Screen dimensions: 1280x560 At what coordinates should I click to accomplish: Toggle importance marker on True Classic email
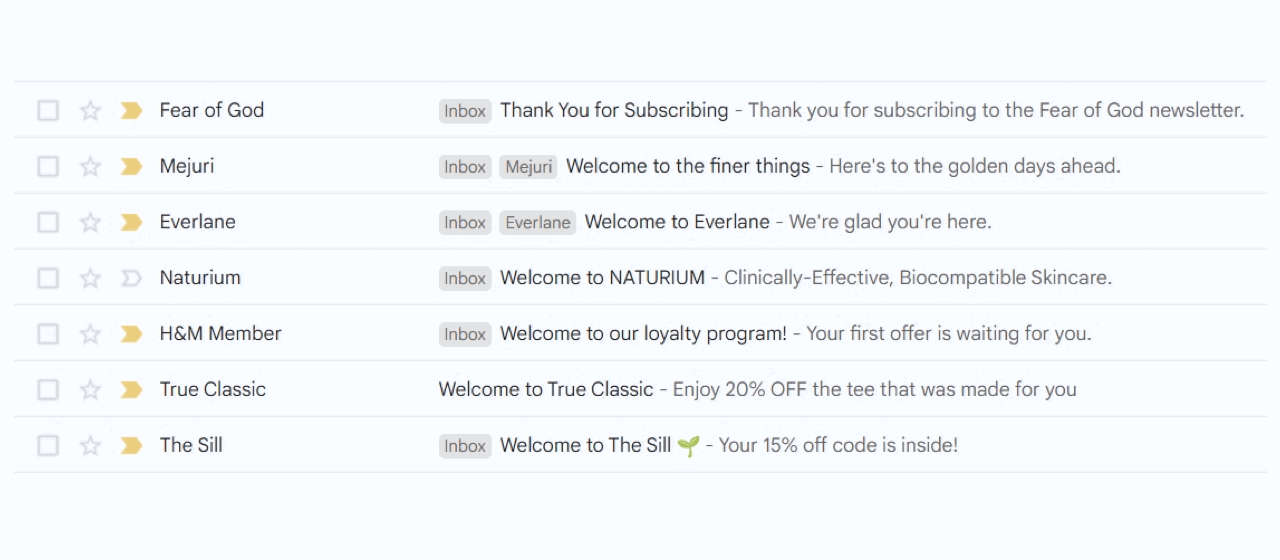click(x=131, y=390)
